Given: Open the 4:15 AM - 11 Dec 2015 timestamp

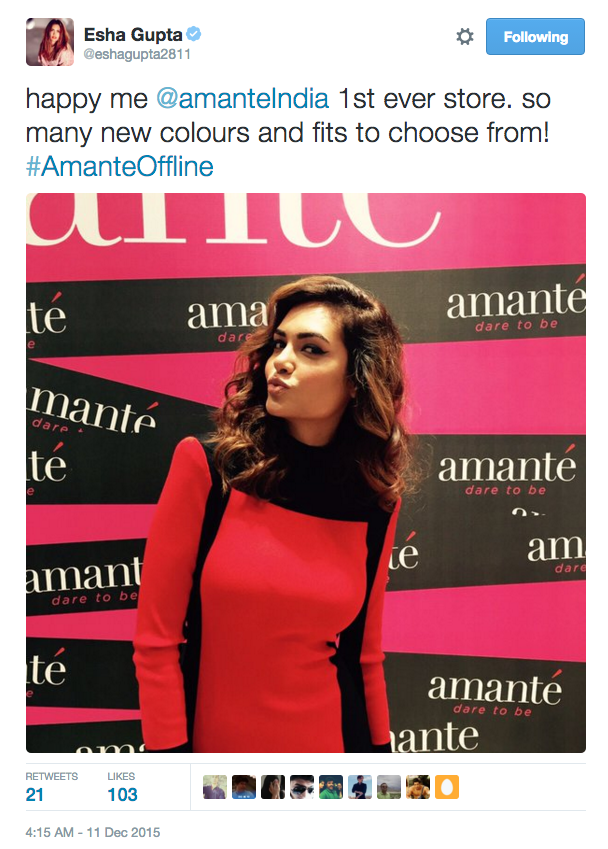Looking at the screenshot, I should click(x=93, y=832).
